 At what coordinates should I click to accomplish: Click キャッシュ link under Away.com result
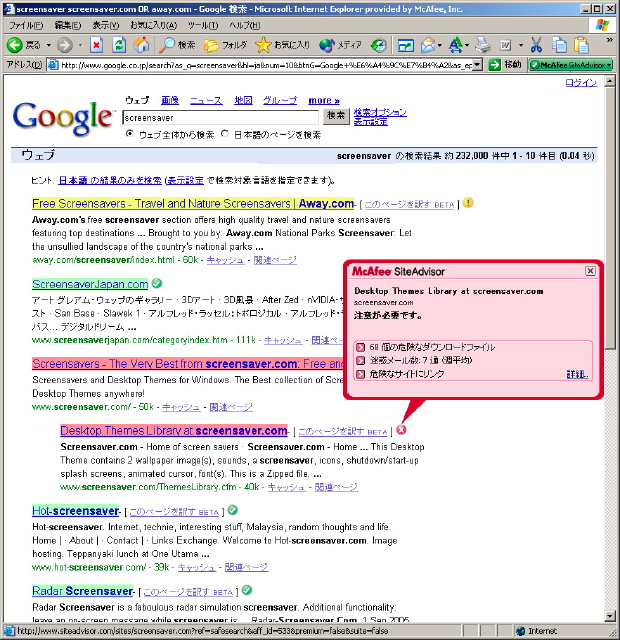(x=225, y=260)
